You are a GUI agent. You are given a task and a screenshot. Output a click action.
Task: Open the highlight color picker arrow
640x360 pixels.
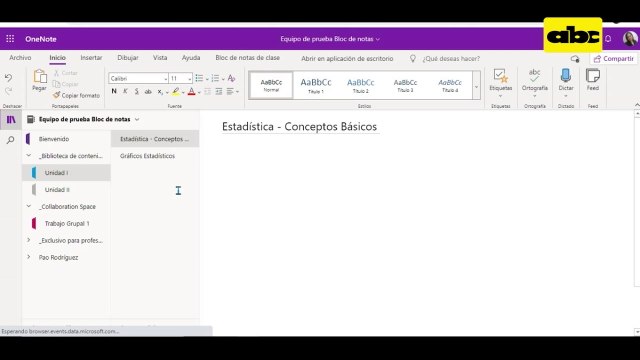coord(183,92)
